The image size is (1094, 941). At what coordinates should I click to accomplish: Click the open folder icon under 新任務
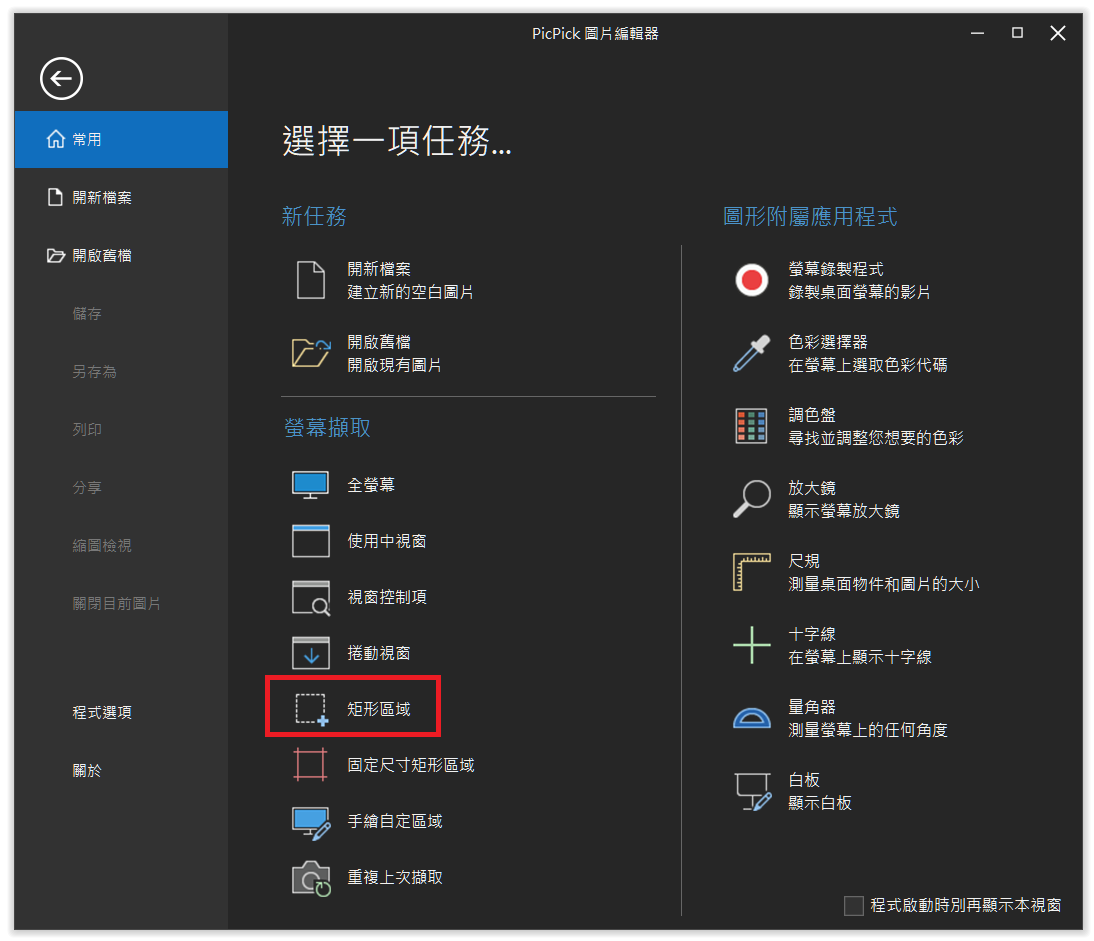(x=311, y=353)
